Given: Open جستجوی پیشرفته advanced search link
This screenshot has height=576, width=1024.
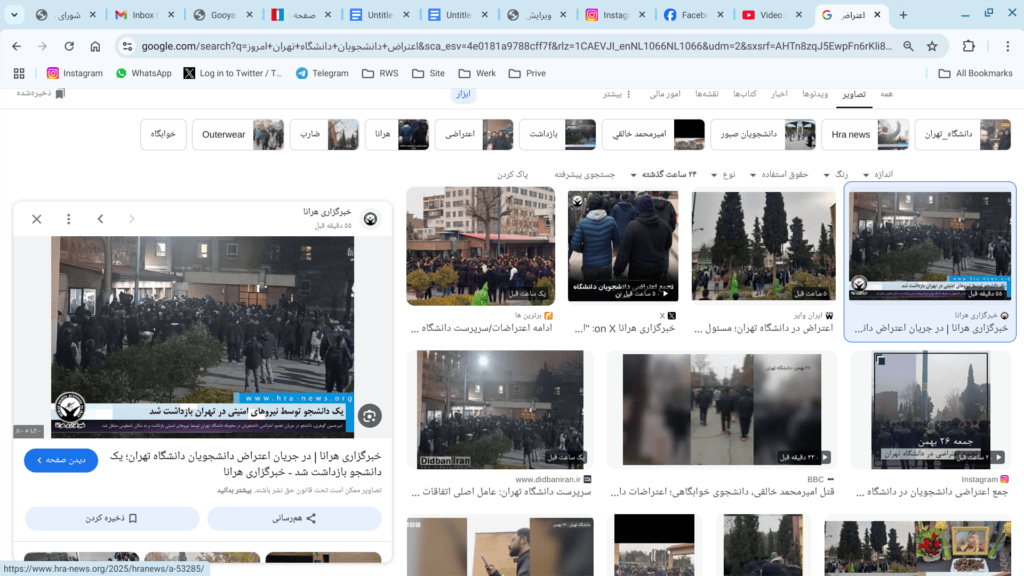Looking at the screenshot, I should pos(584,174).
